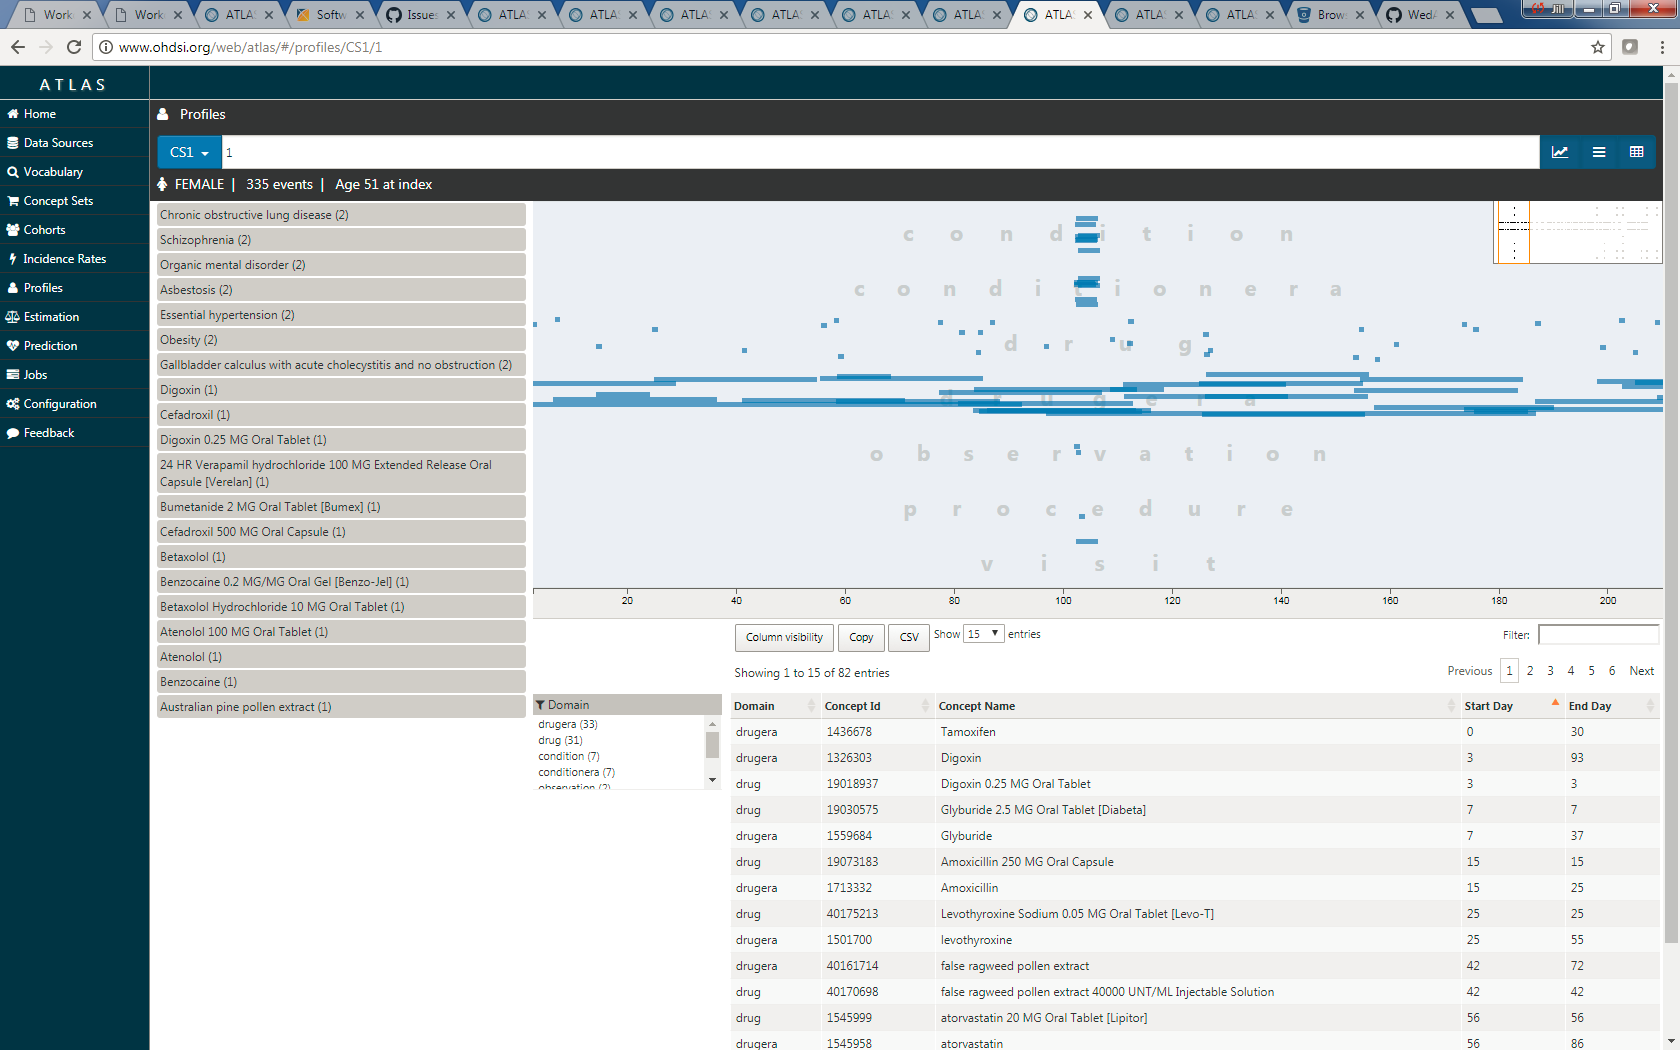Open the Show entries count dropdown
Screen dimensions: 1680x1050
pos(983,634)
